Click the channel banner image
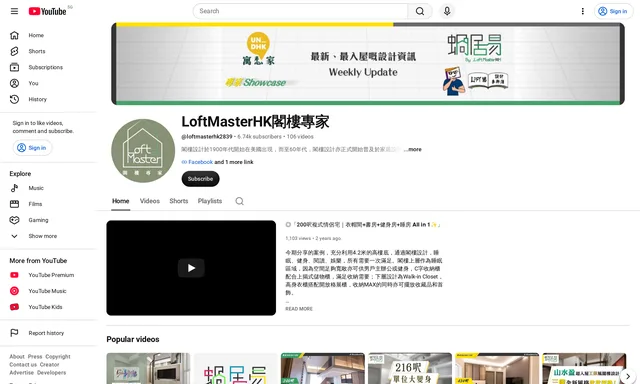This screenshot has width=640, height=384. click(x=368, y=64)
